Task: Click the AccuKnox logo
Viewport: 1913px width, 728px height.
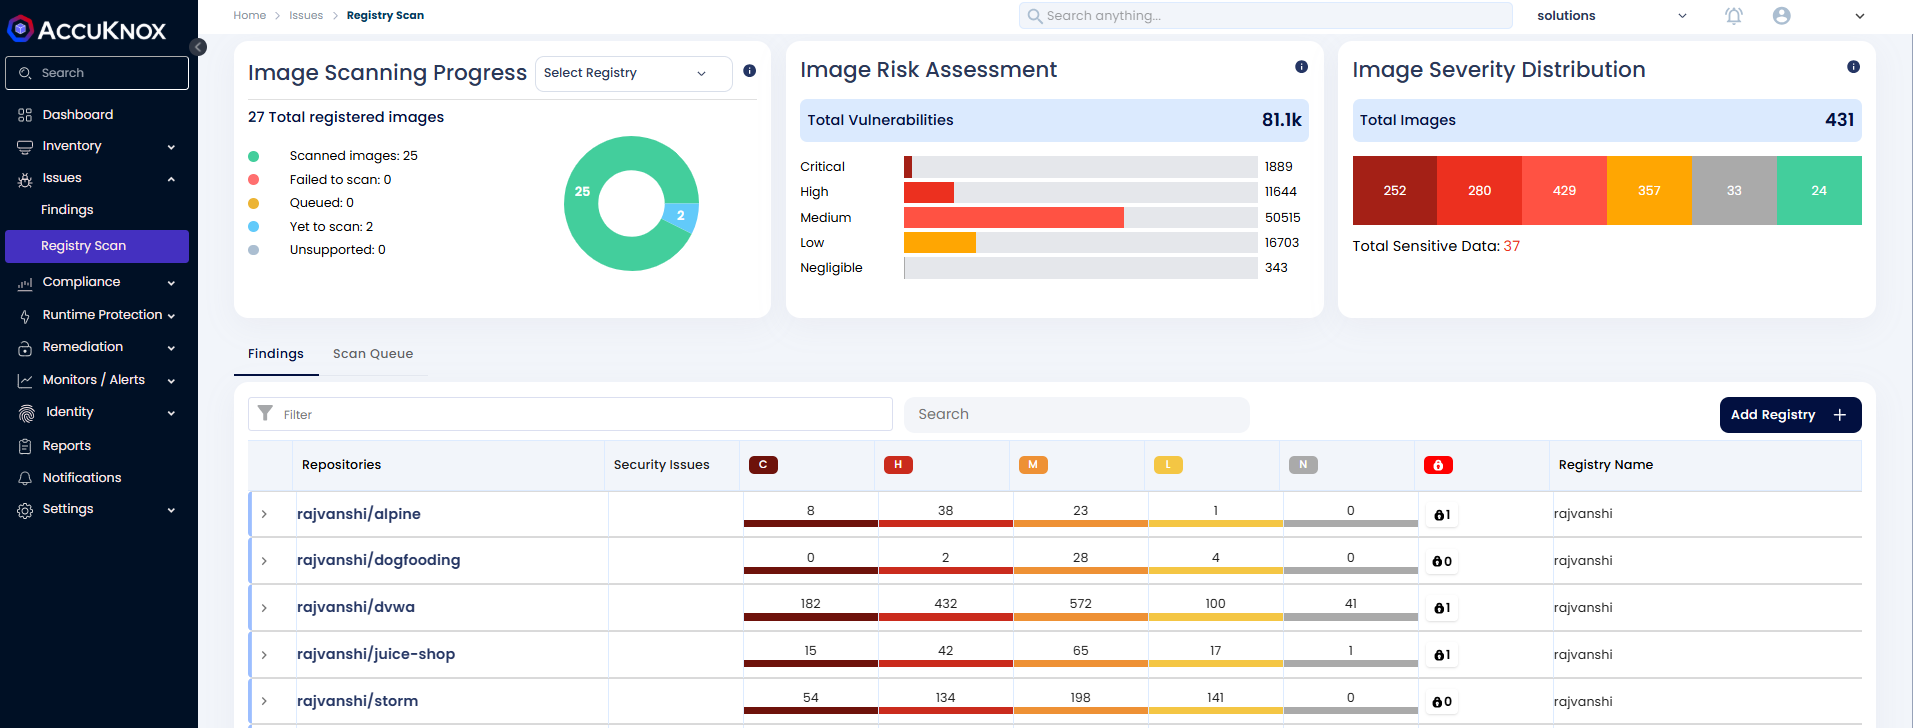Action: click(87, 30)
